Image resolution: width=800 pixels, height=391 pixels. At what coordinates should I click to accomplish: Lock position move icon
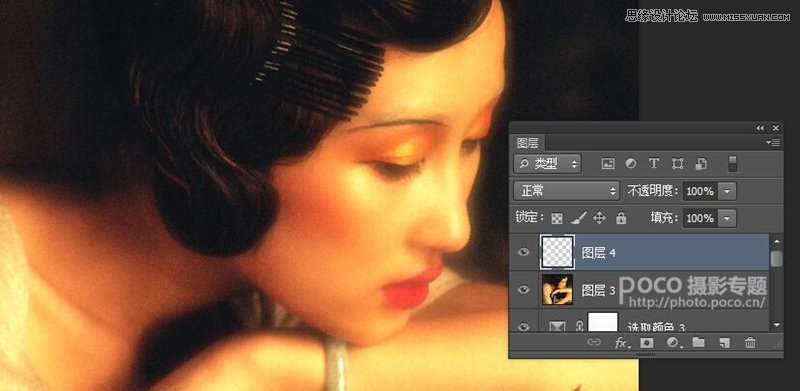[x=599, y=218]
